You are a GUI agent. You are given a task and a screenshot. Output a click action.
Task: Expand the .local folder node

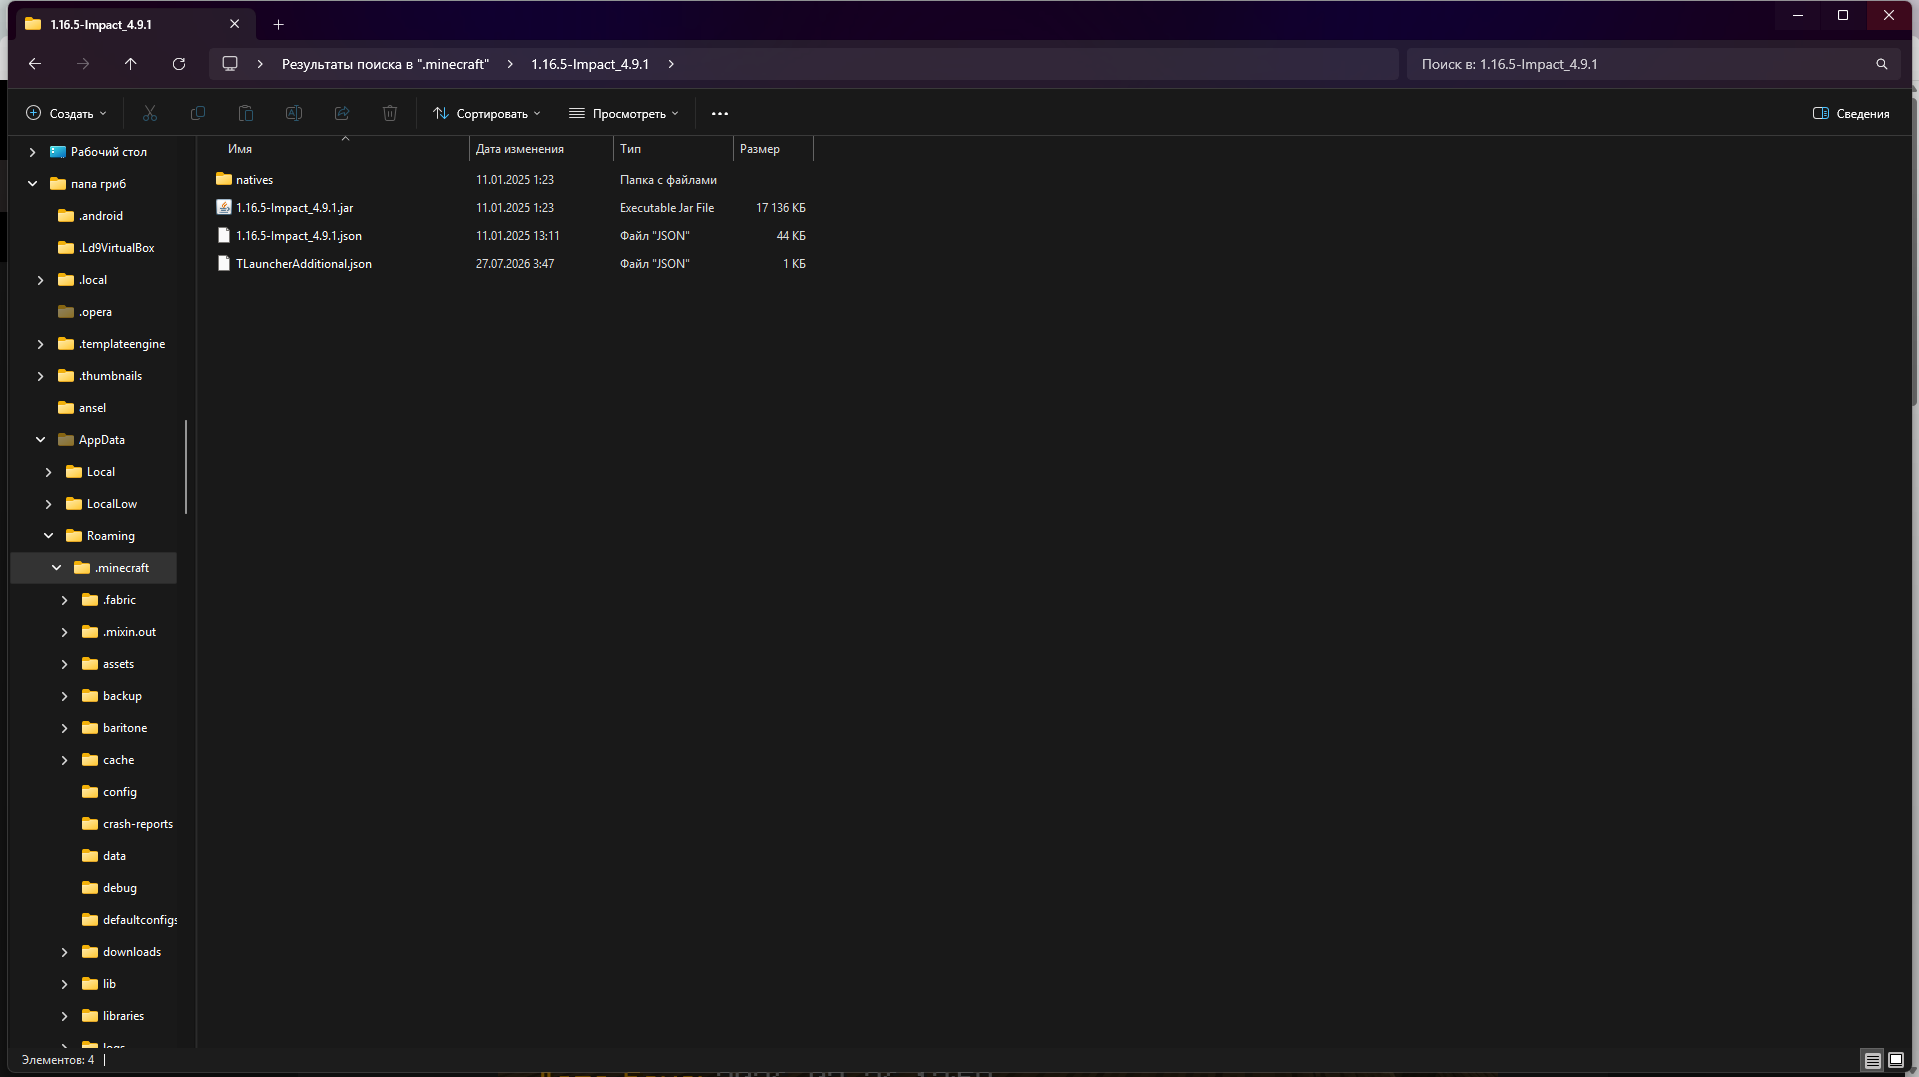point(40,280)
